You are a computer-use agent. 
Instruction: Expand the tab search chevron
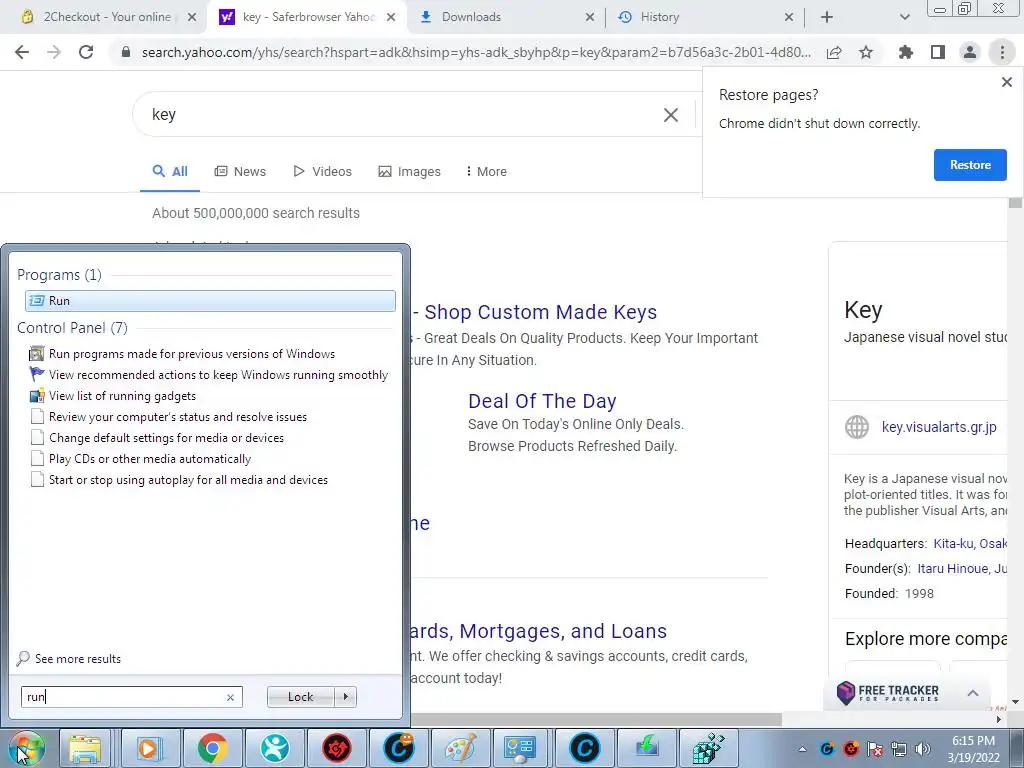click(x=904, y=17)
